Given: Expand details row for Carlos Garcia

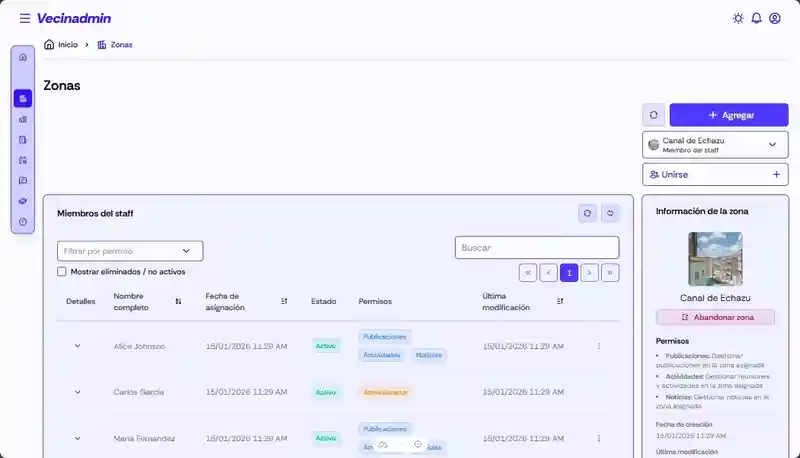Looking at the screenshot, I should (x=78, y=392).
